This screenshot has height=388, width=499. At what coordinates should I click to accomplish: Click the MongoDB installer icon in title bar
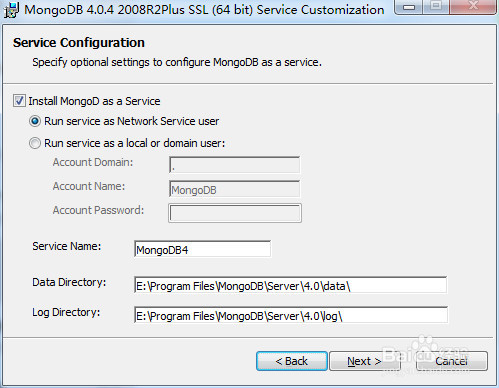[x=11, y=10]
